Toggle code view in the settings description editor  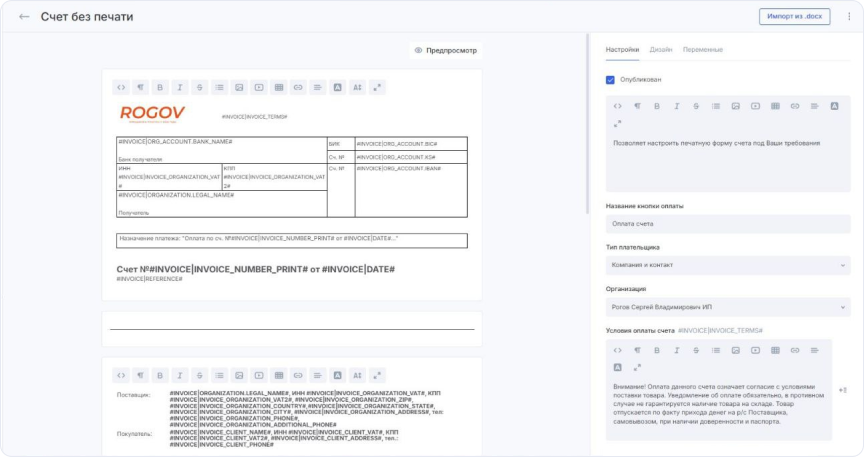pyautogui.click(x=618, y=106)
